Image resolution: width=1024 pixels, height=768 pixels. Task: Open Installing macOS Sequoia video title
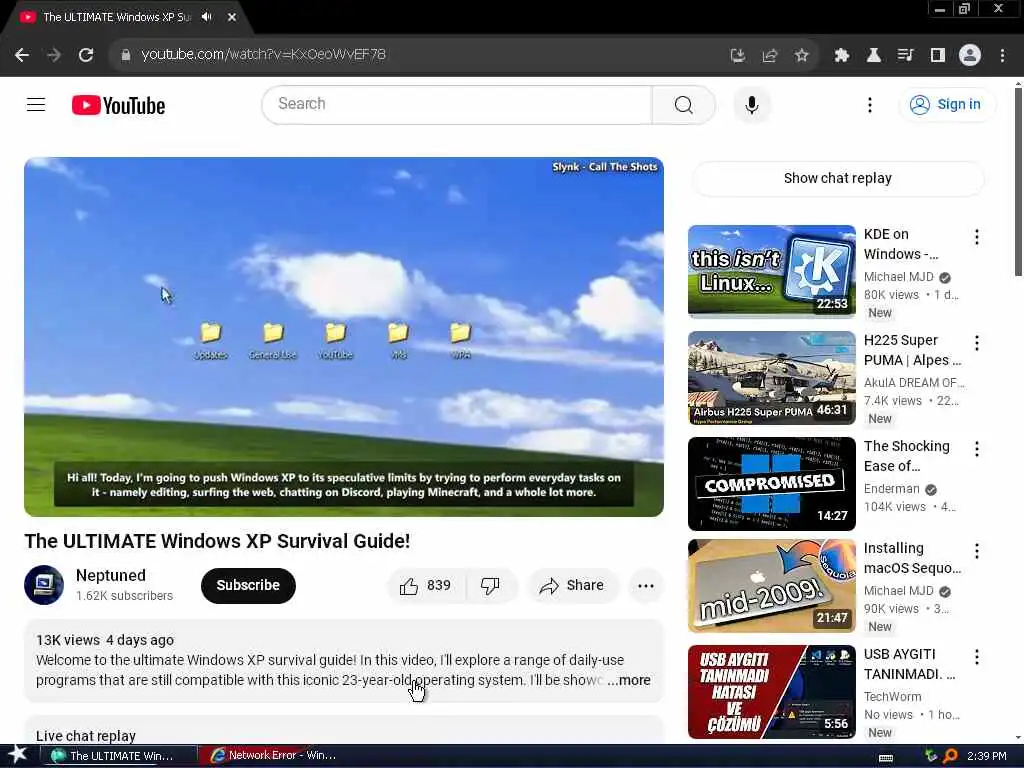(912, 558)
